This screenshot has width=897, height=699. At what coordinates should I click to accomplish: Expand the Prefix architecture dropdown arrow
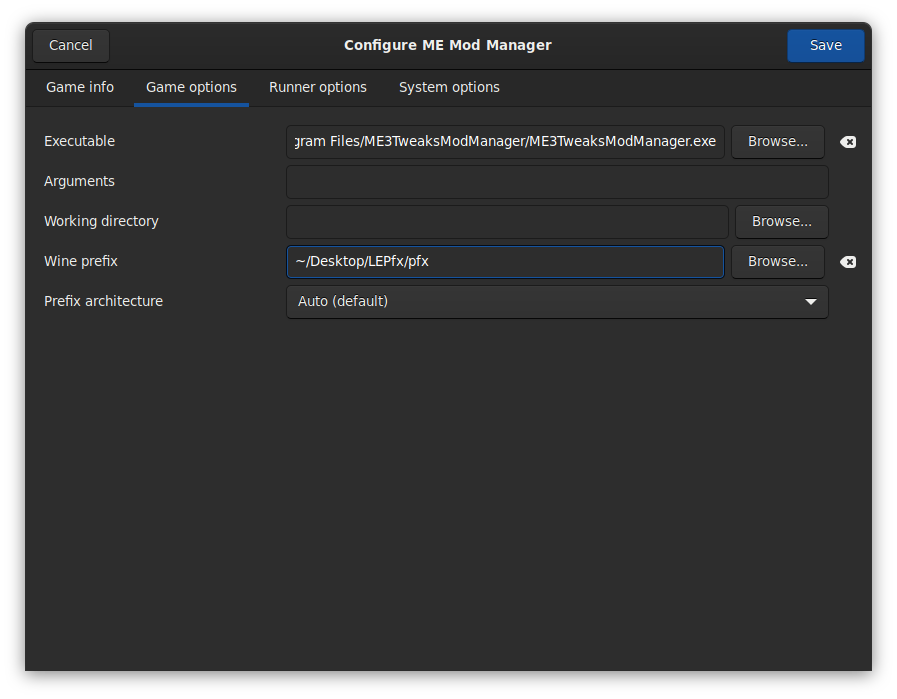811,302
